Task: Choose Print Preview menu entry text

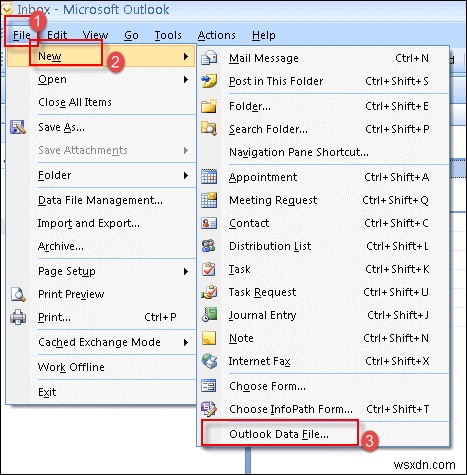Action: tap(71, 294)
